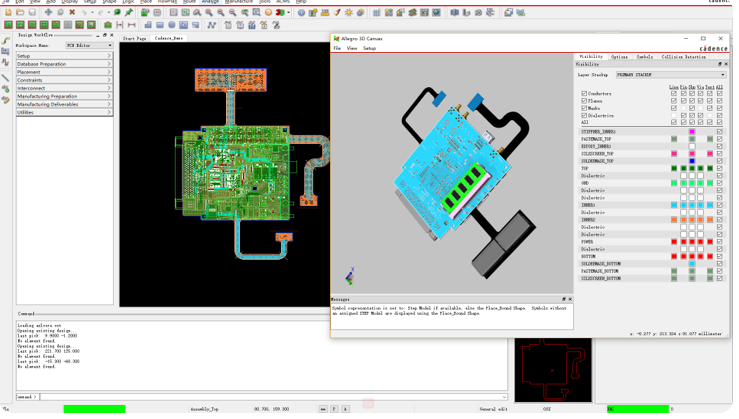Click the A button in status bar
Viewport: 739px width, 419px height.
345,409
